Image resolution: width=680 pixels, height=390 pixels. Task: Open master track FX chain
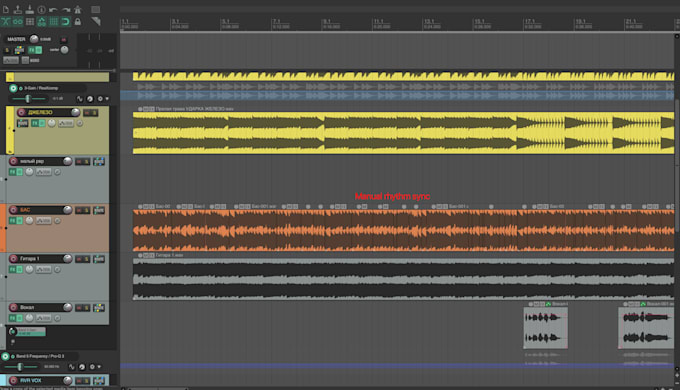[32, 50]
